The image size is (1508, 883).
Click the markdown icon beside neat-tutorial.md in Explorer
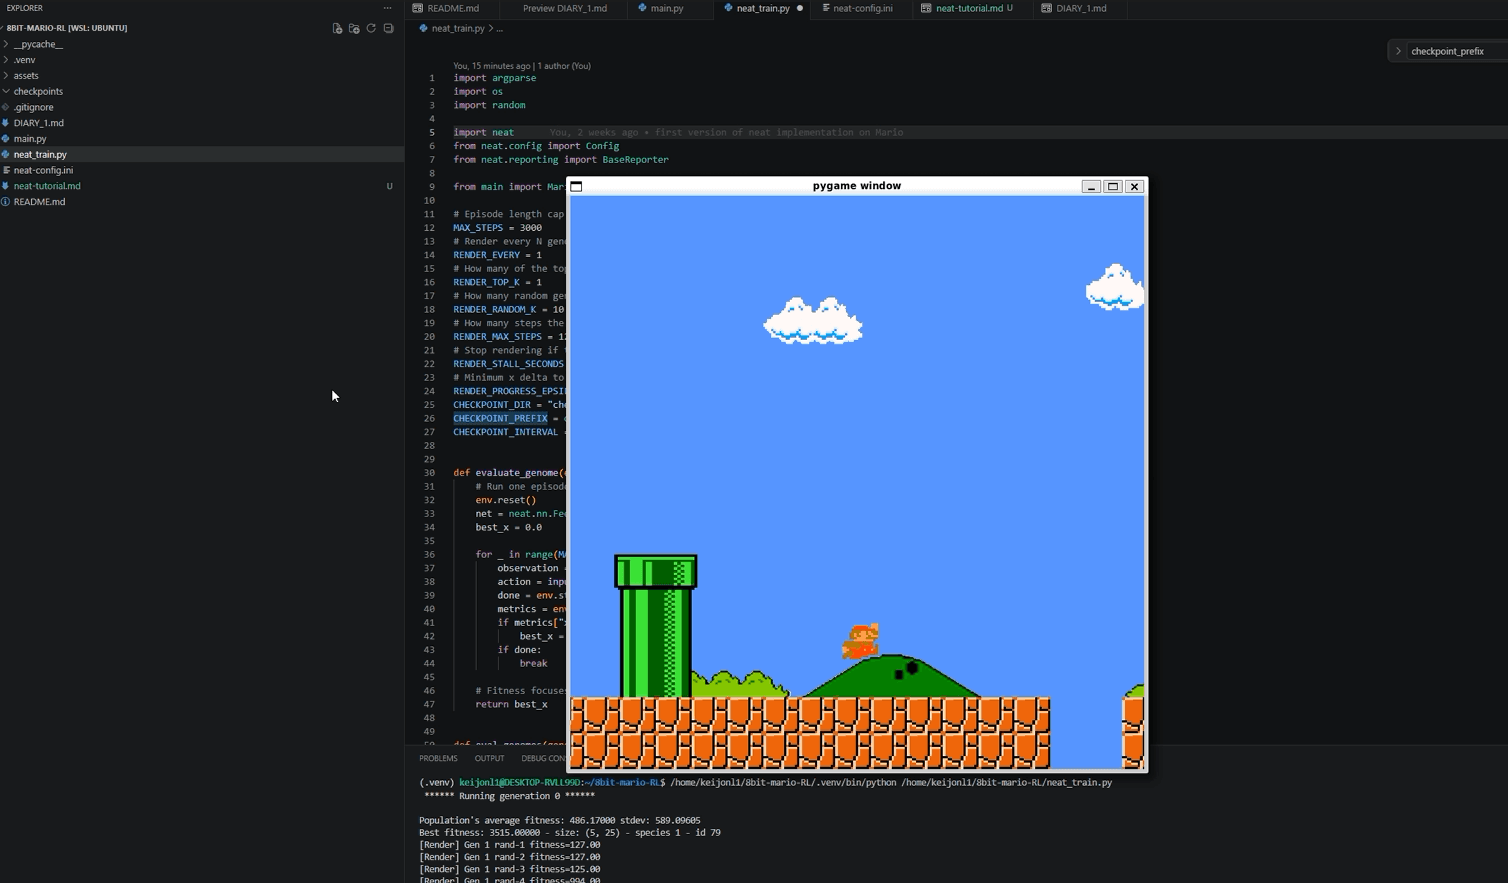6,186
